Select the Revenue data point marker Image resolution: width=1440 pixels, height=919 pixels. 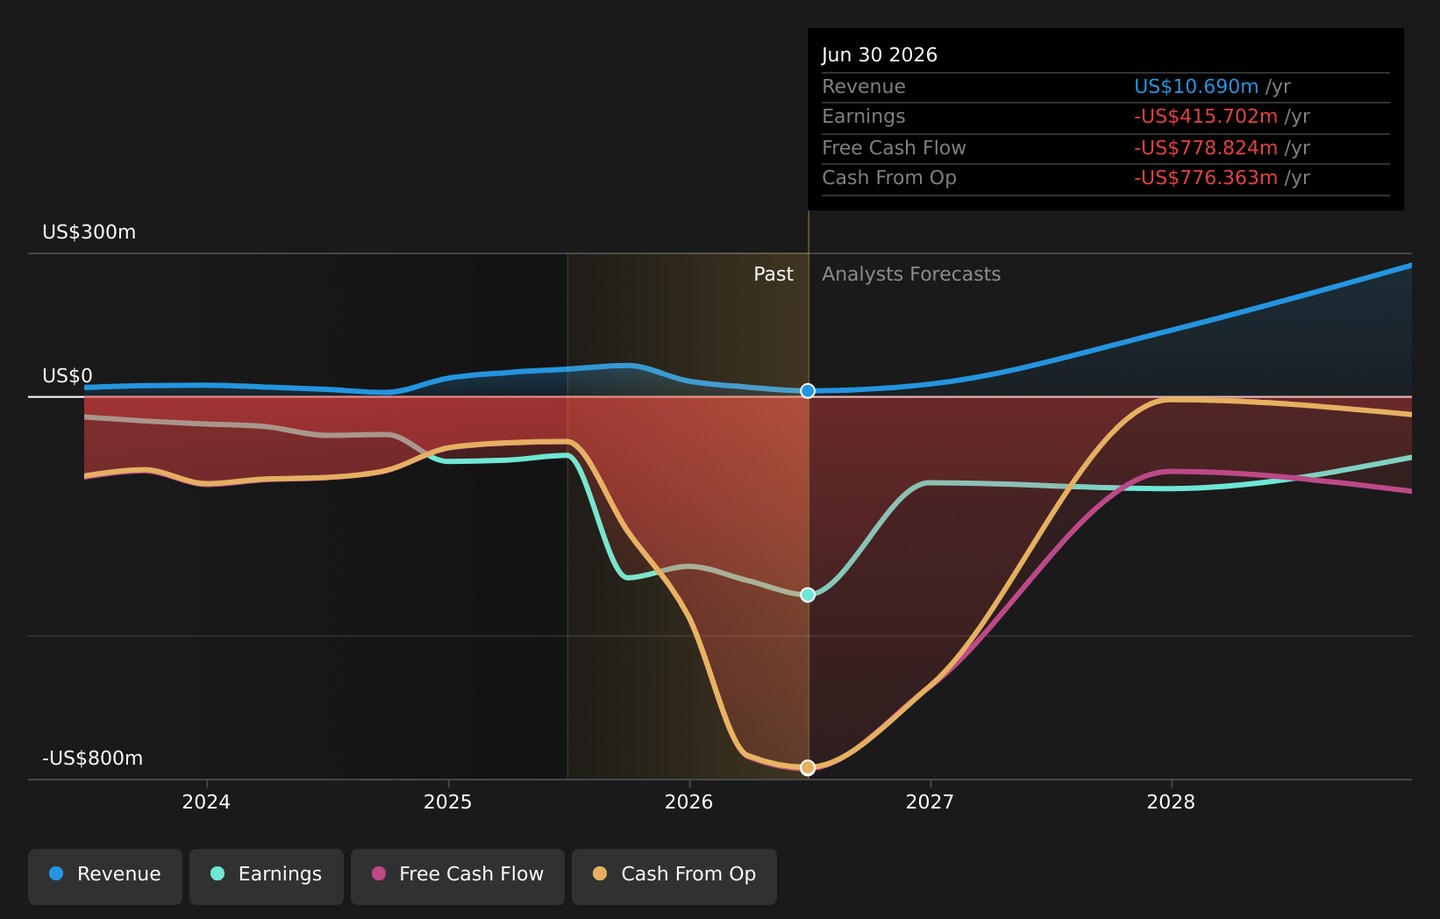tap(808, 391)
